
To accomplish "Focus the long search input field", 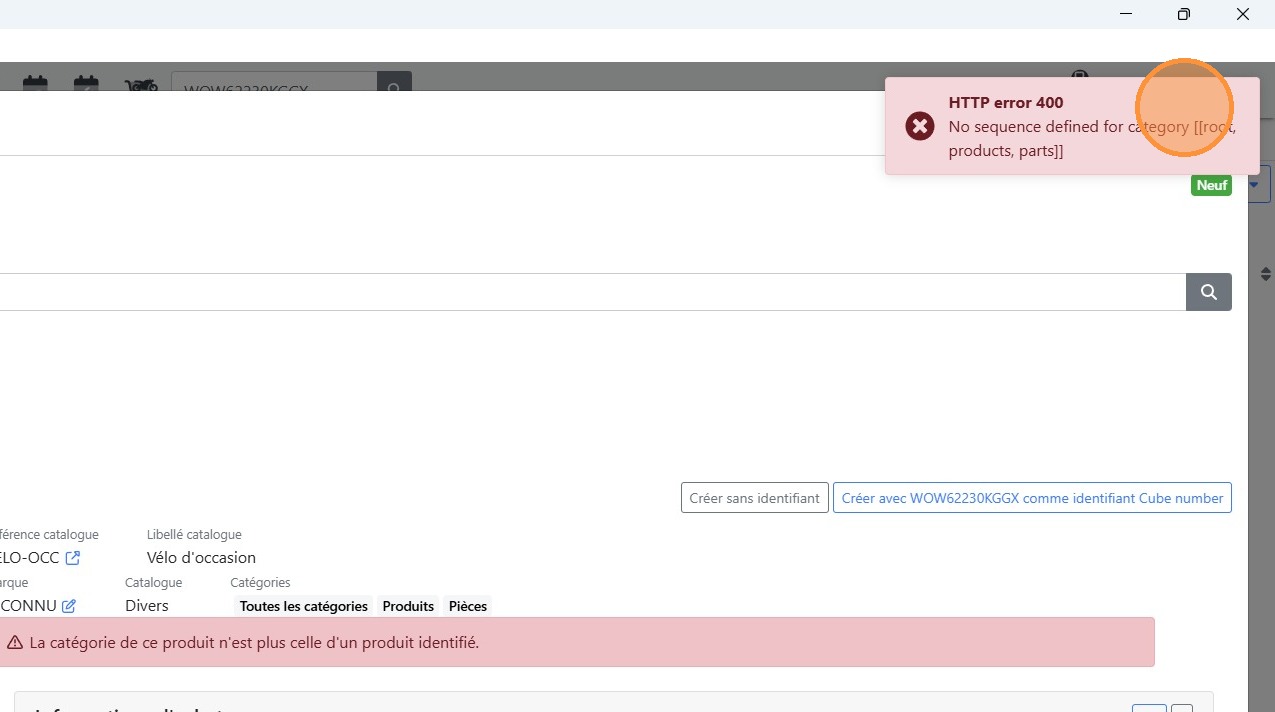I will (593, 292).
